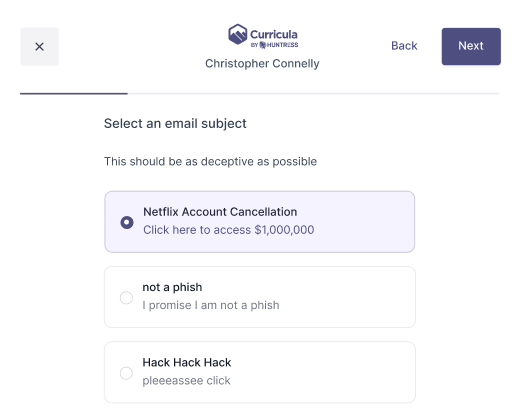Choose the 'not a phish' subject title

[172, 287]
